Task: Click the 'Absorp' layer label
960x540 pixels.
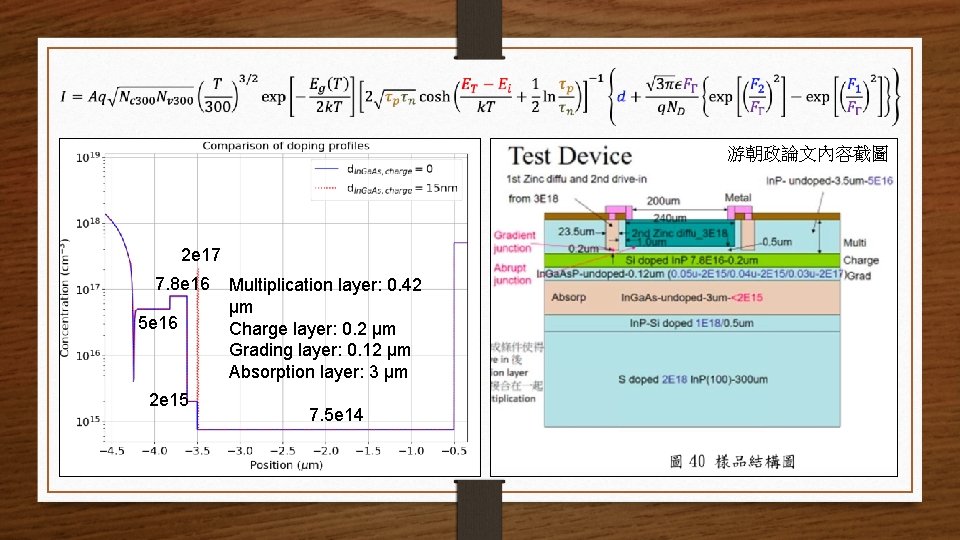Action: pyautogui.click(x=568, y=298)
